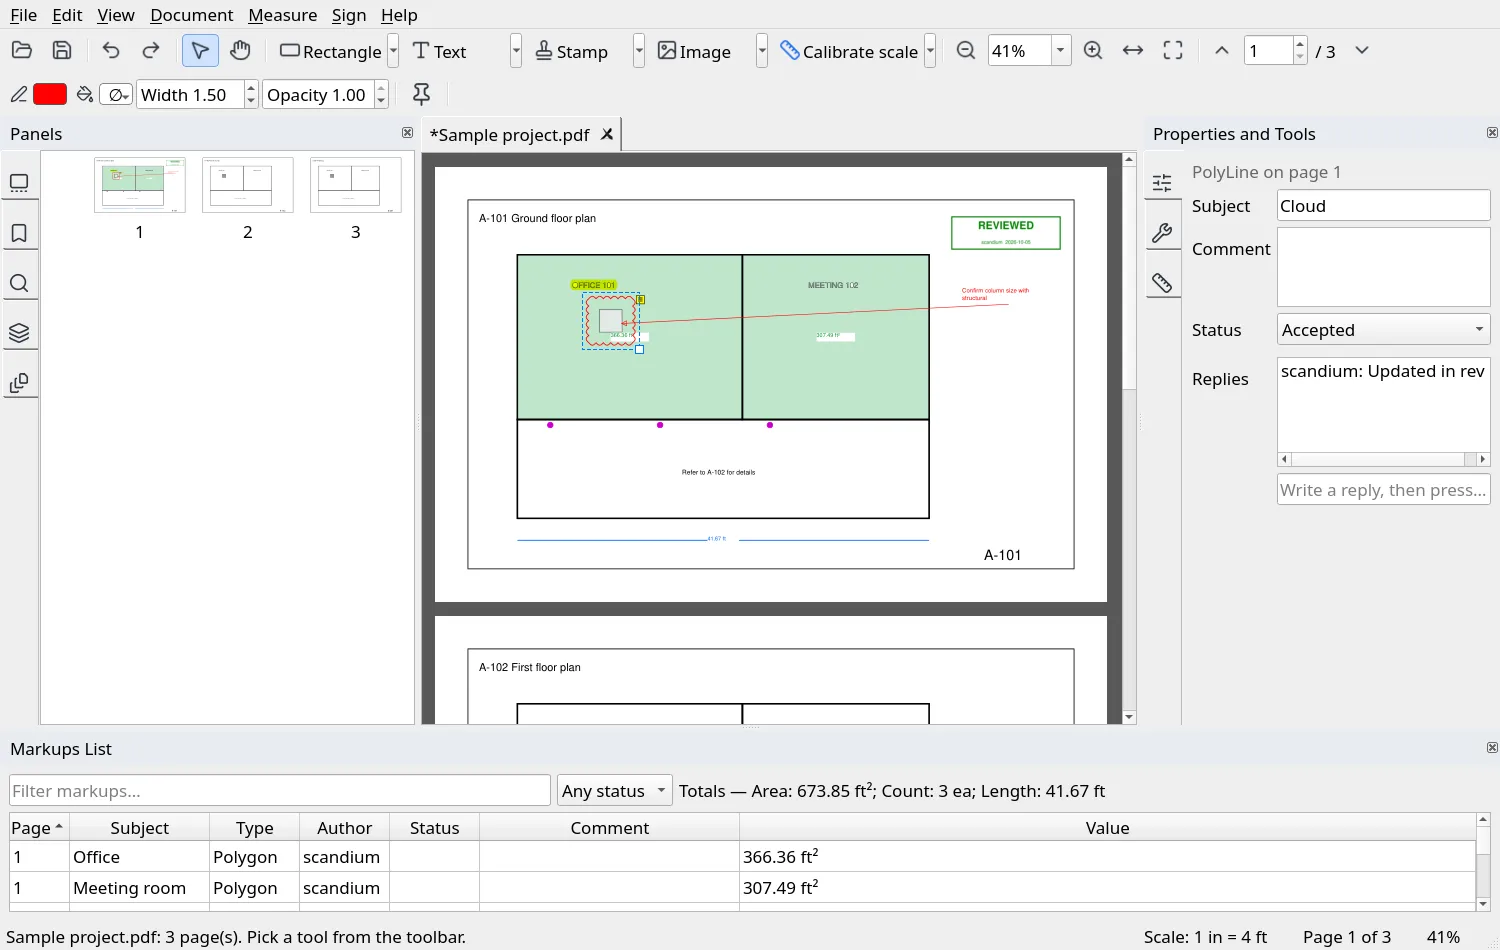This screenshot has height=950, width=1500.
Task: Open the Status dropdown showing Accepted
Action: pos(1384,330)
